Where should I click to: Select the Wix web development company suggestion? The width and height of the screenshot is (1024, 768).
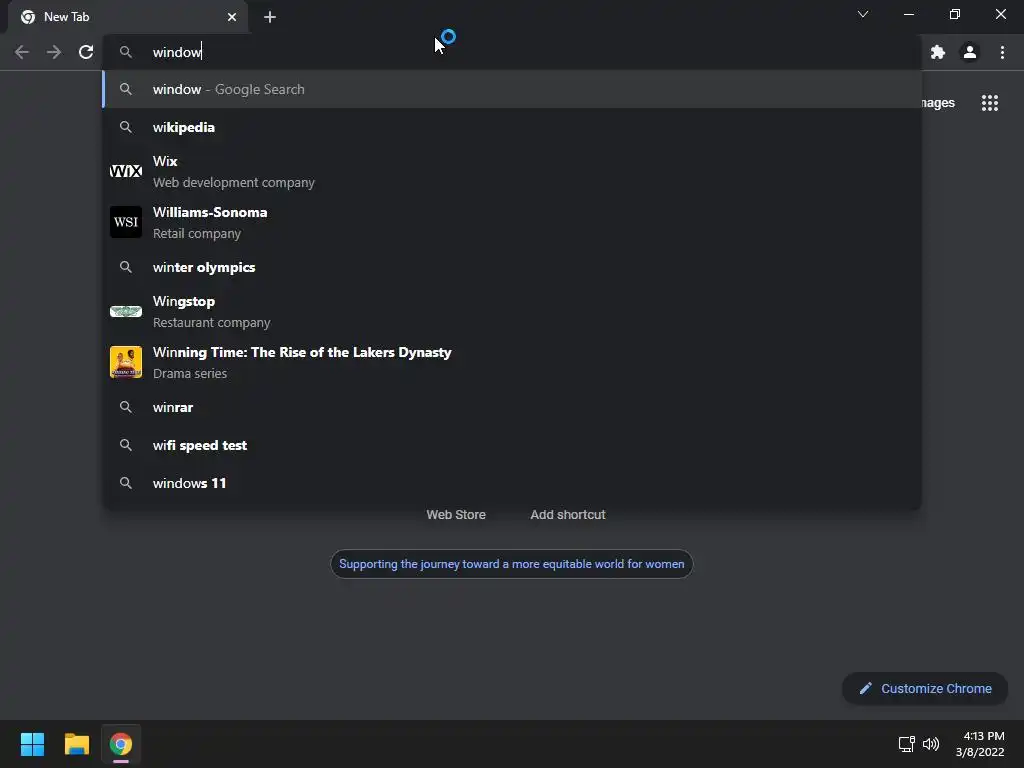(512, 171)
